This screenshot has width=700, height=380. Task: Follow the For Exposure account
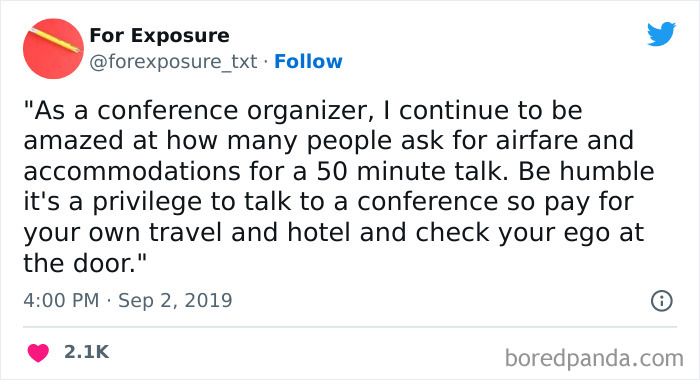point(308,62)
